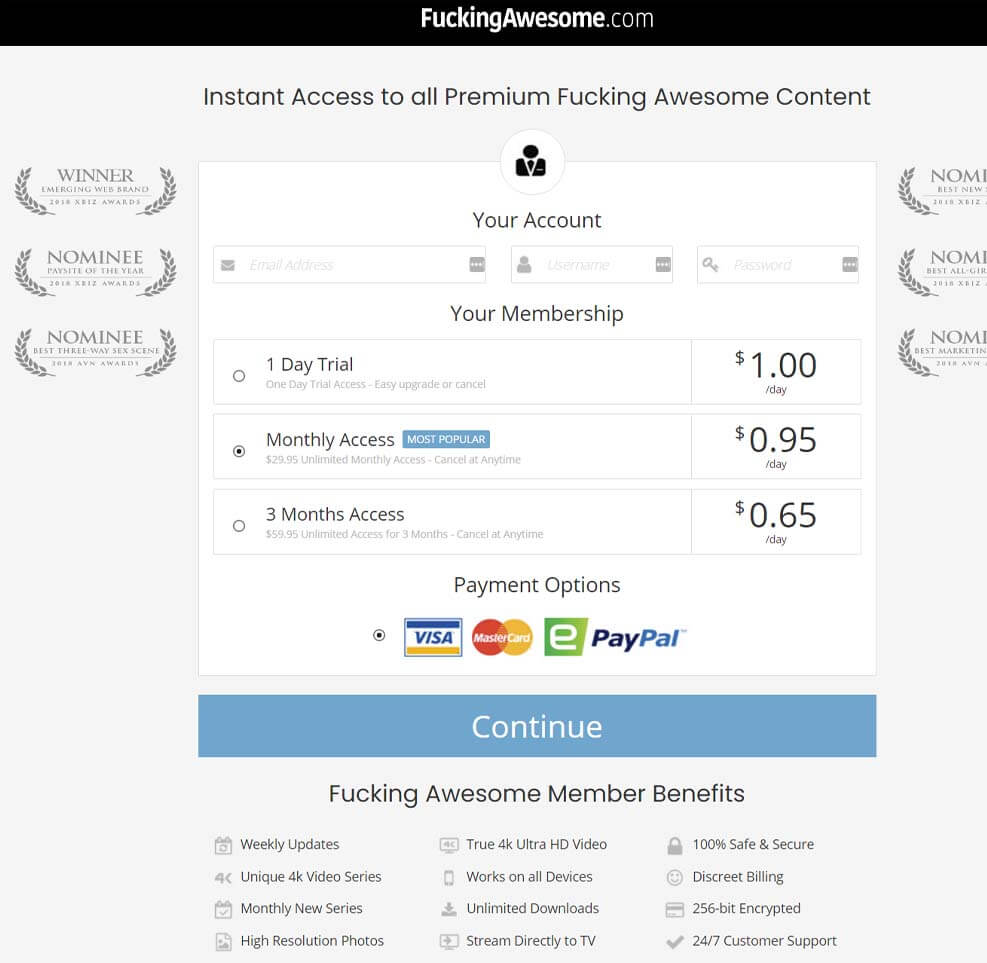Click the MOST POPULAR badge
Screen dimensions: 987x963
[x=446, y=439]
